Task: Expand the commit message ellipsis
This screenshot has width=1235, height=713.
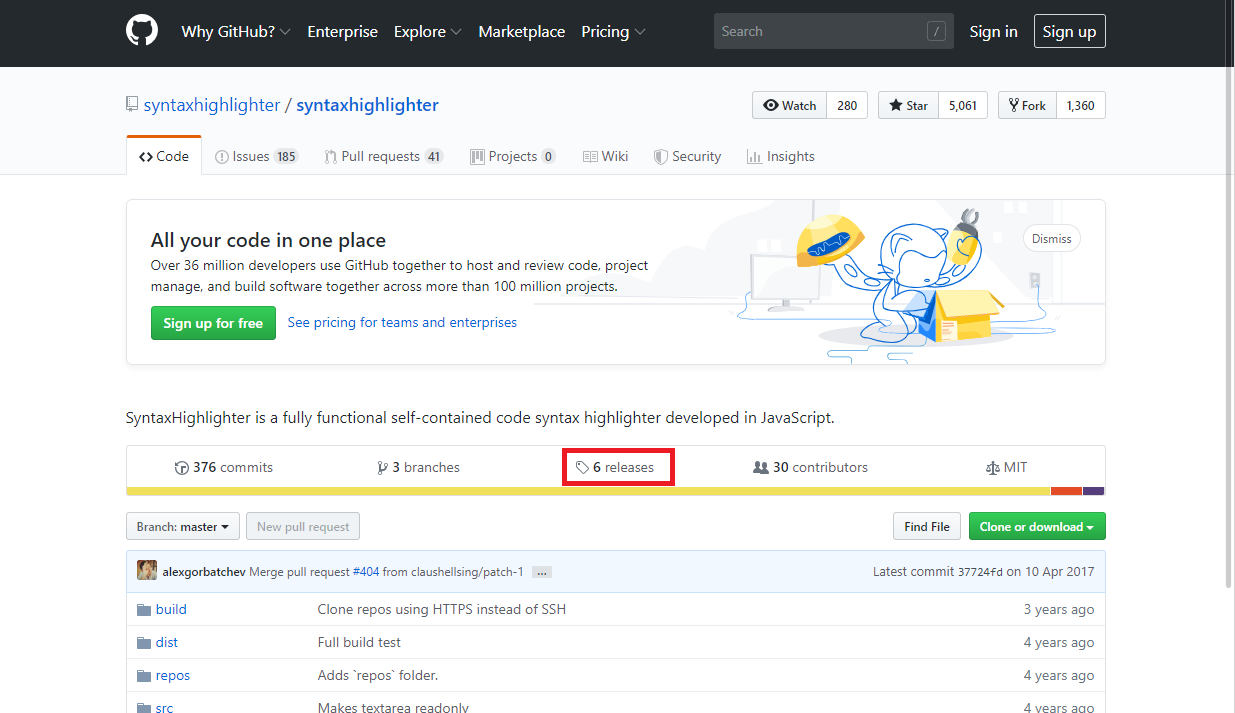Action: [542, 572]
